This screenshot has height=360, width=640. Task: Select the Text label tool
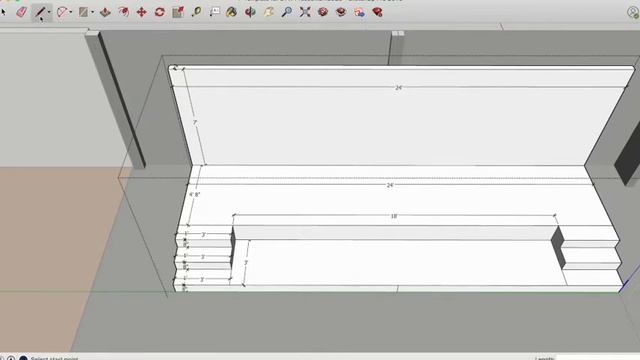click(x=214, y=12)
